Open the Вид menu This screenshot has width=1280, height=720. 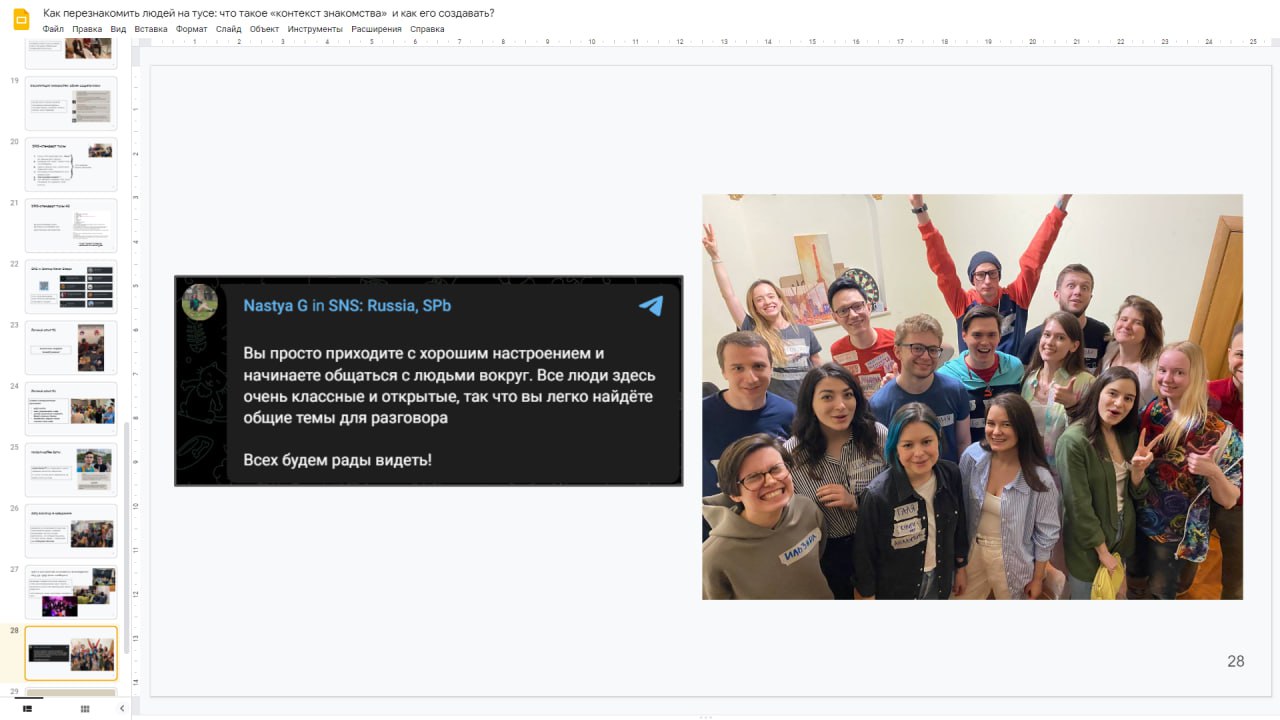(118, 29)
